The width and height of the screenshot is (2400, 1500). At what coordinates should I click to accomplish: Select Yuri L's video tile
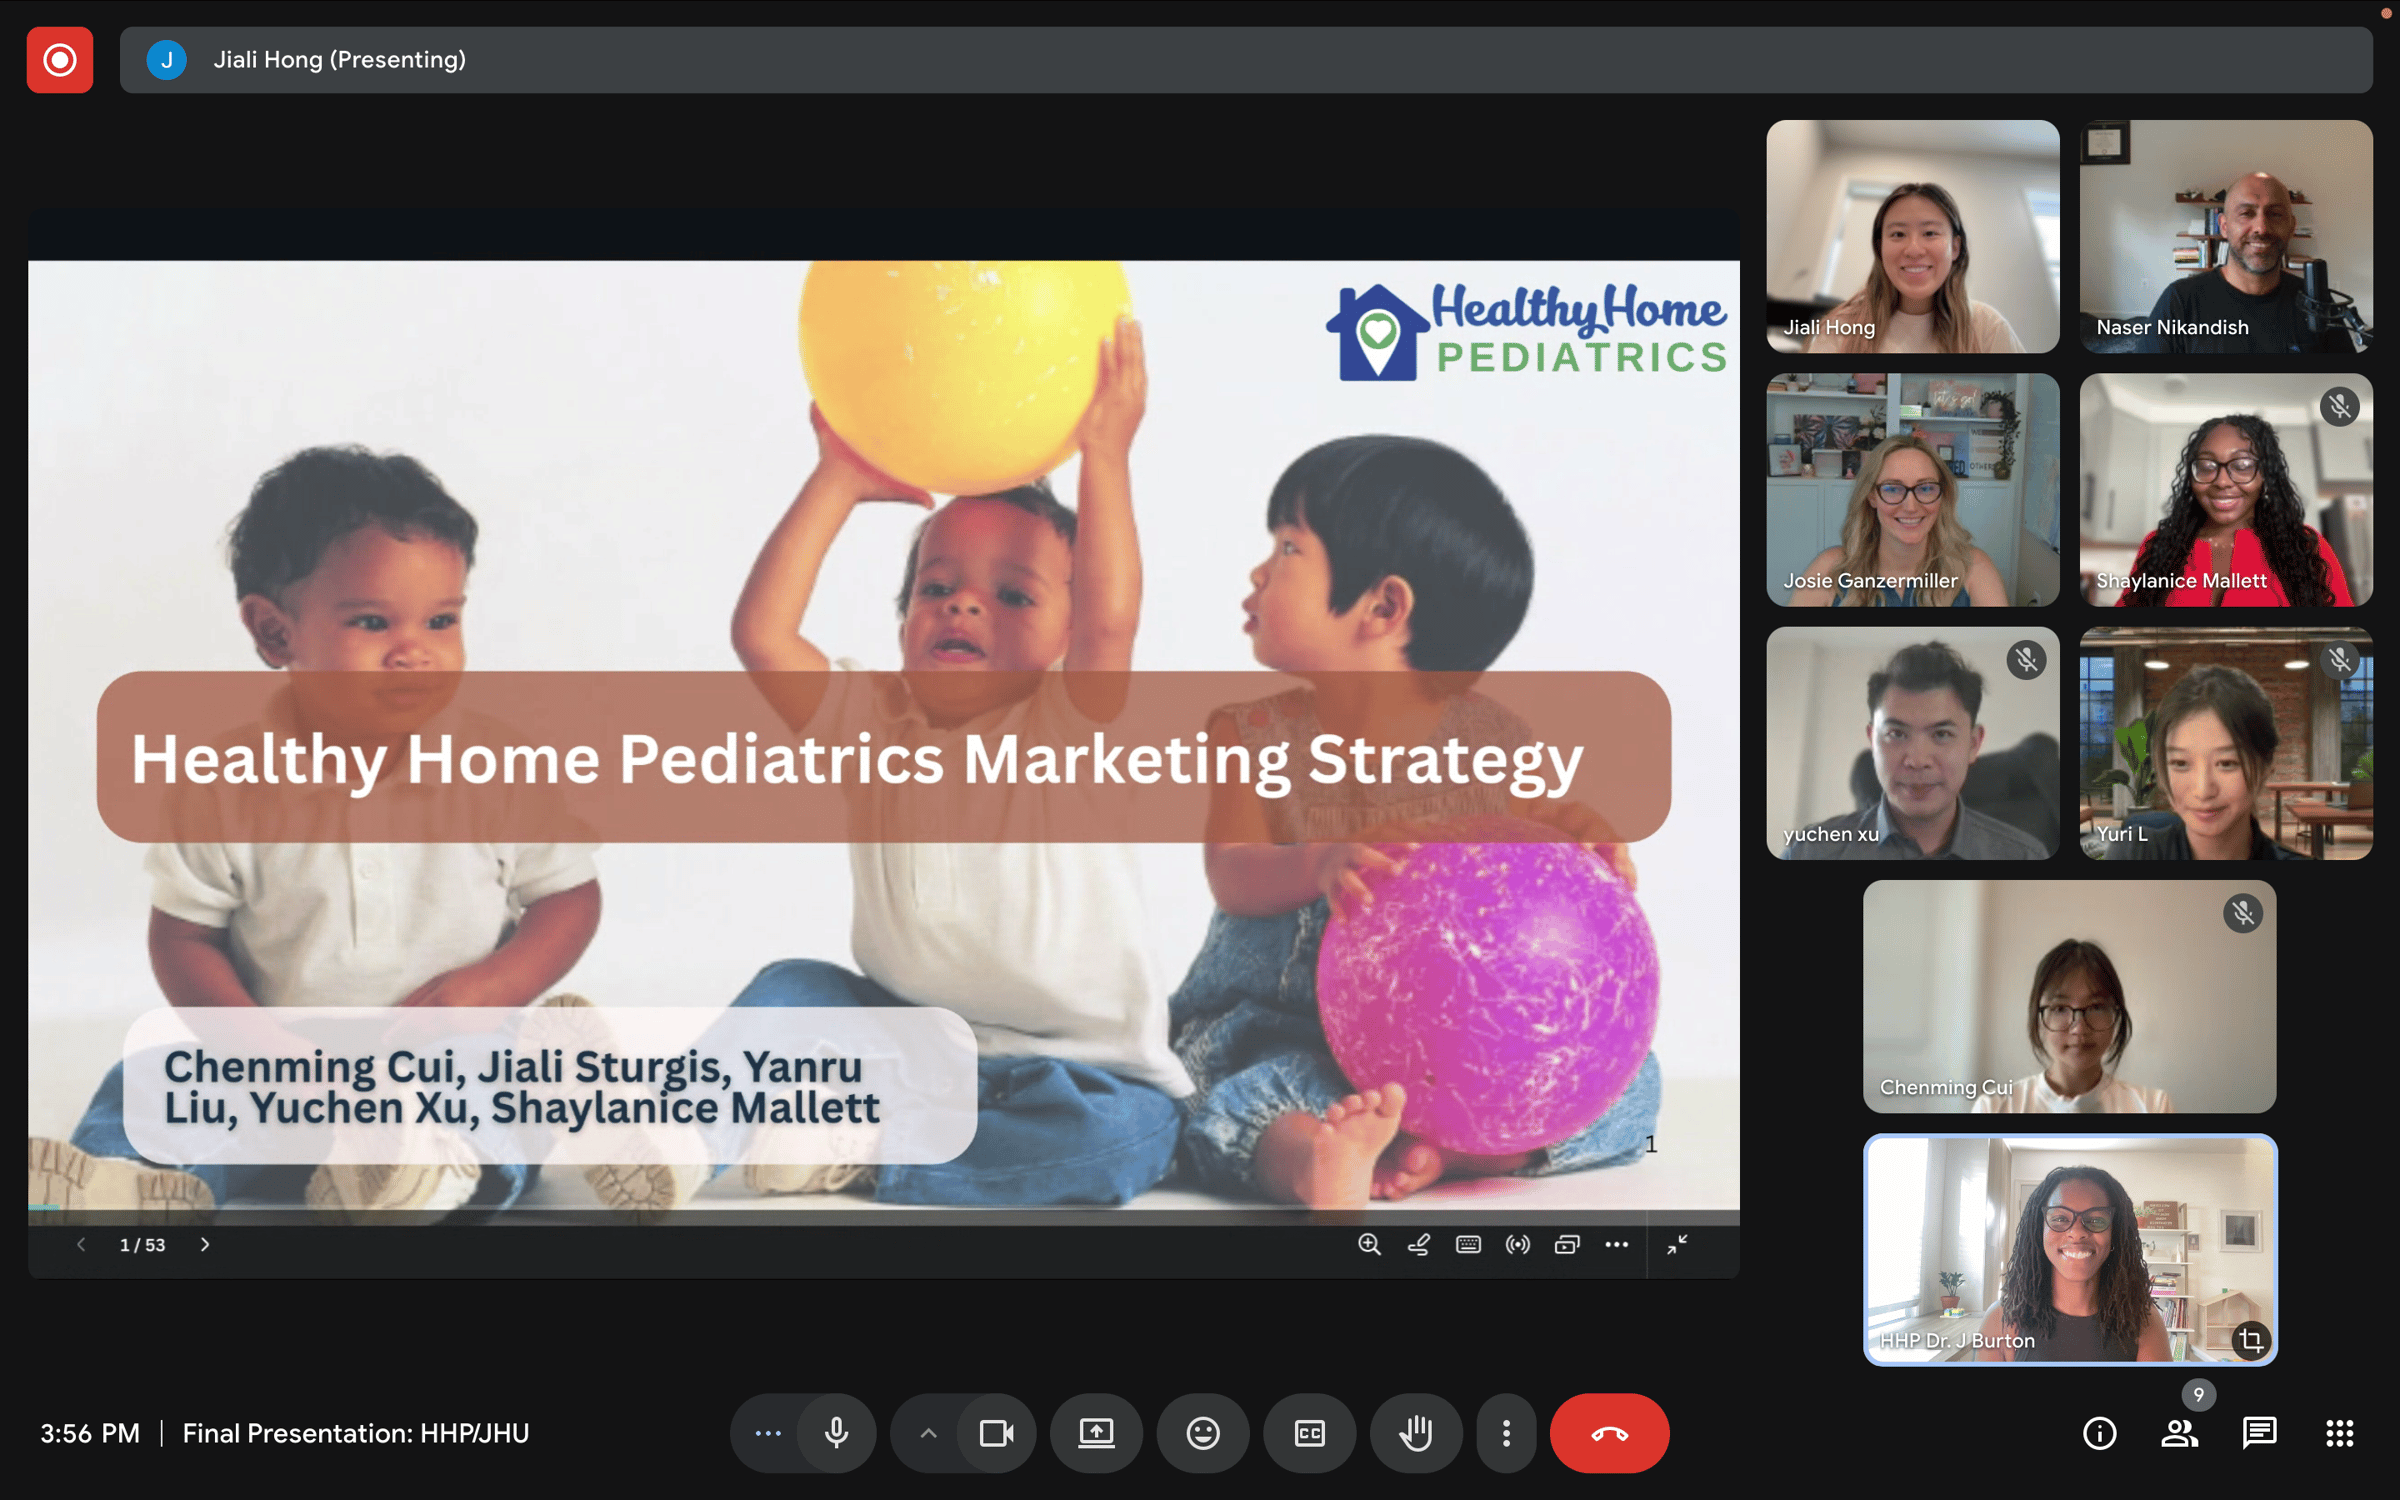click(2227, 743)
